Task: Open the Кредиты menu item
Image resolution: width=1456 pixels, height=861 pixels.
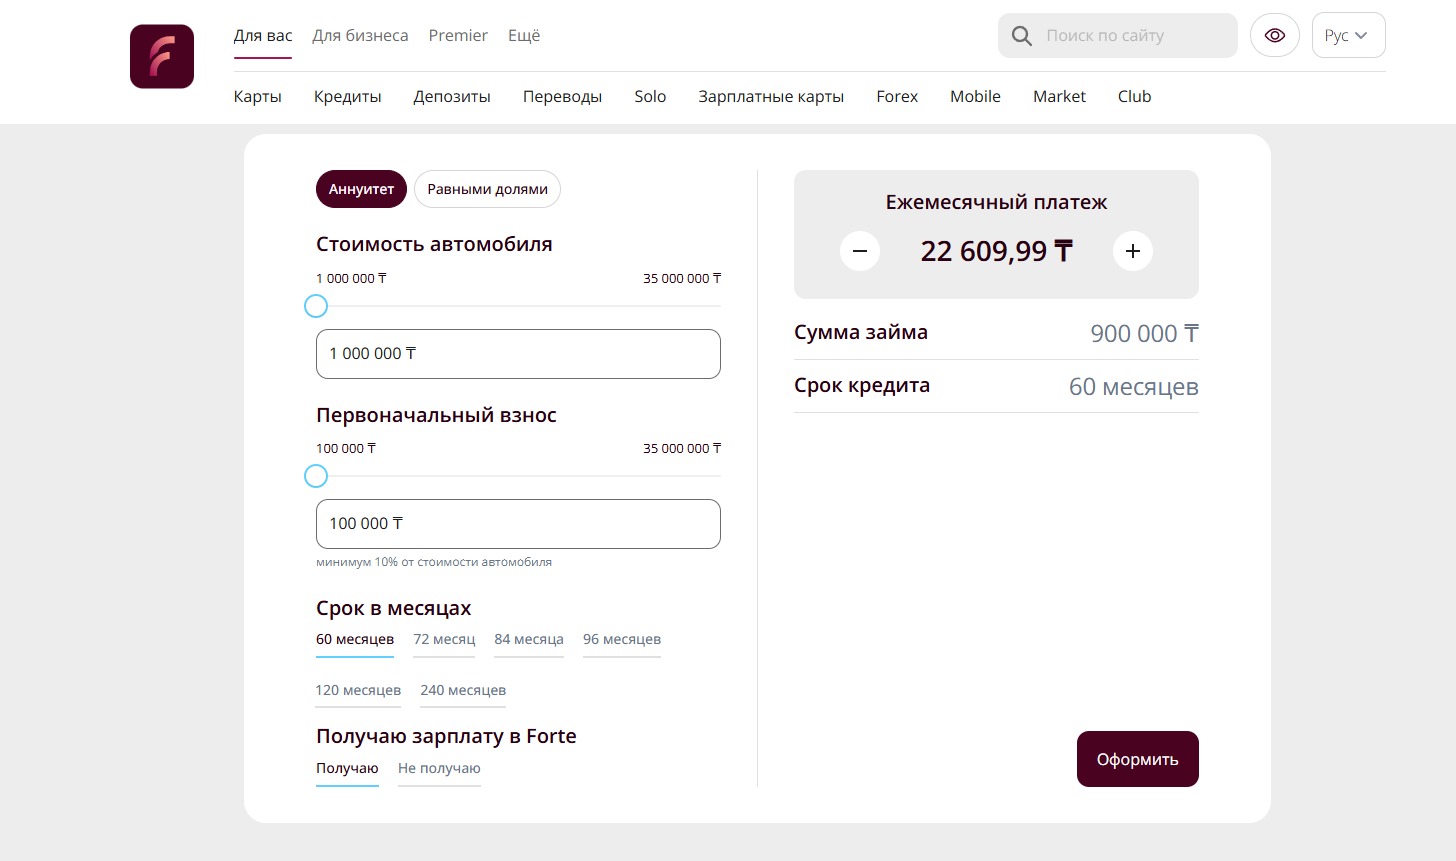Action: pos(348,97)
